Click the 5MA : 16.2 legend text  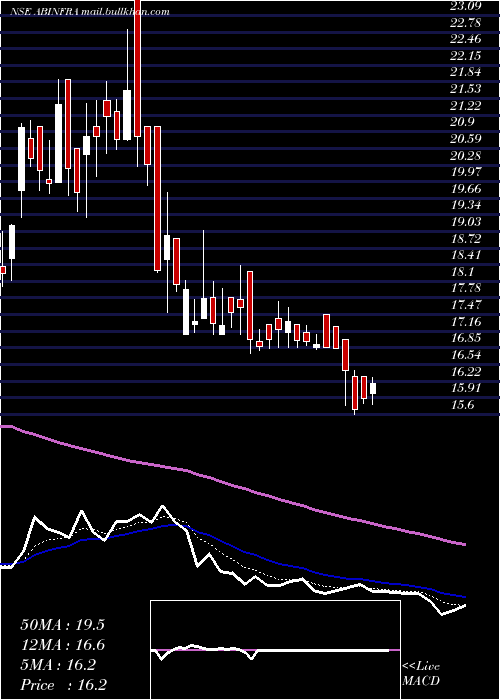[58, 665]
